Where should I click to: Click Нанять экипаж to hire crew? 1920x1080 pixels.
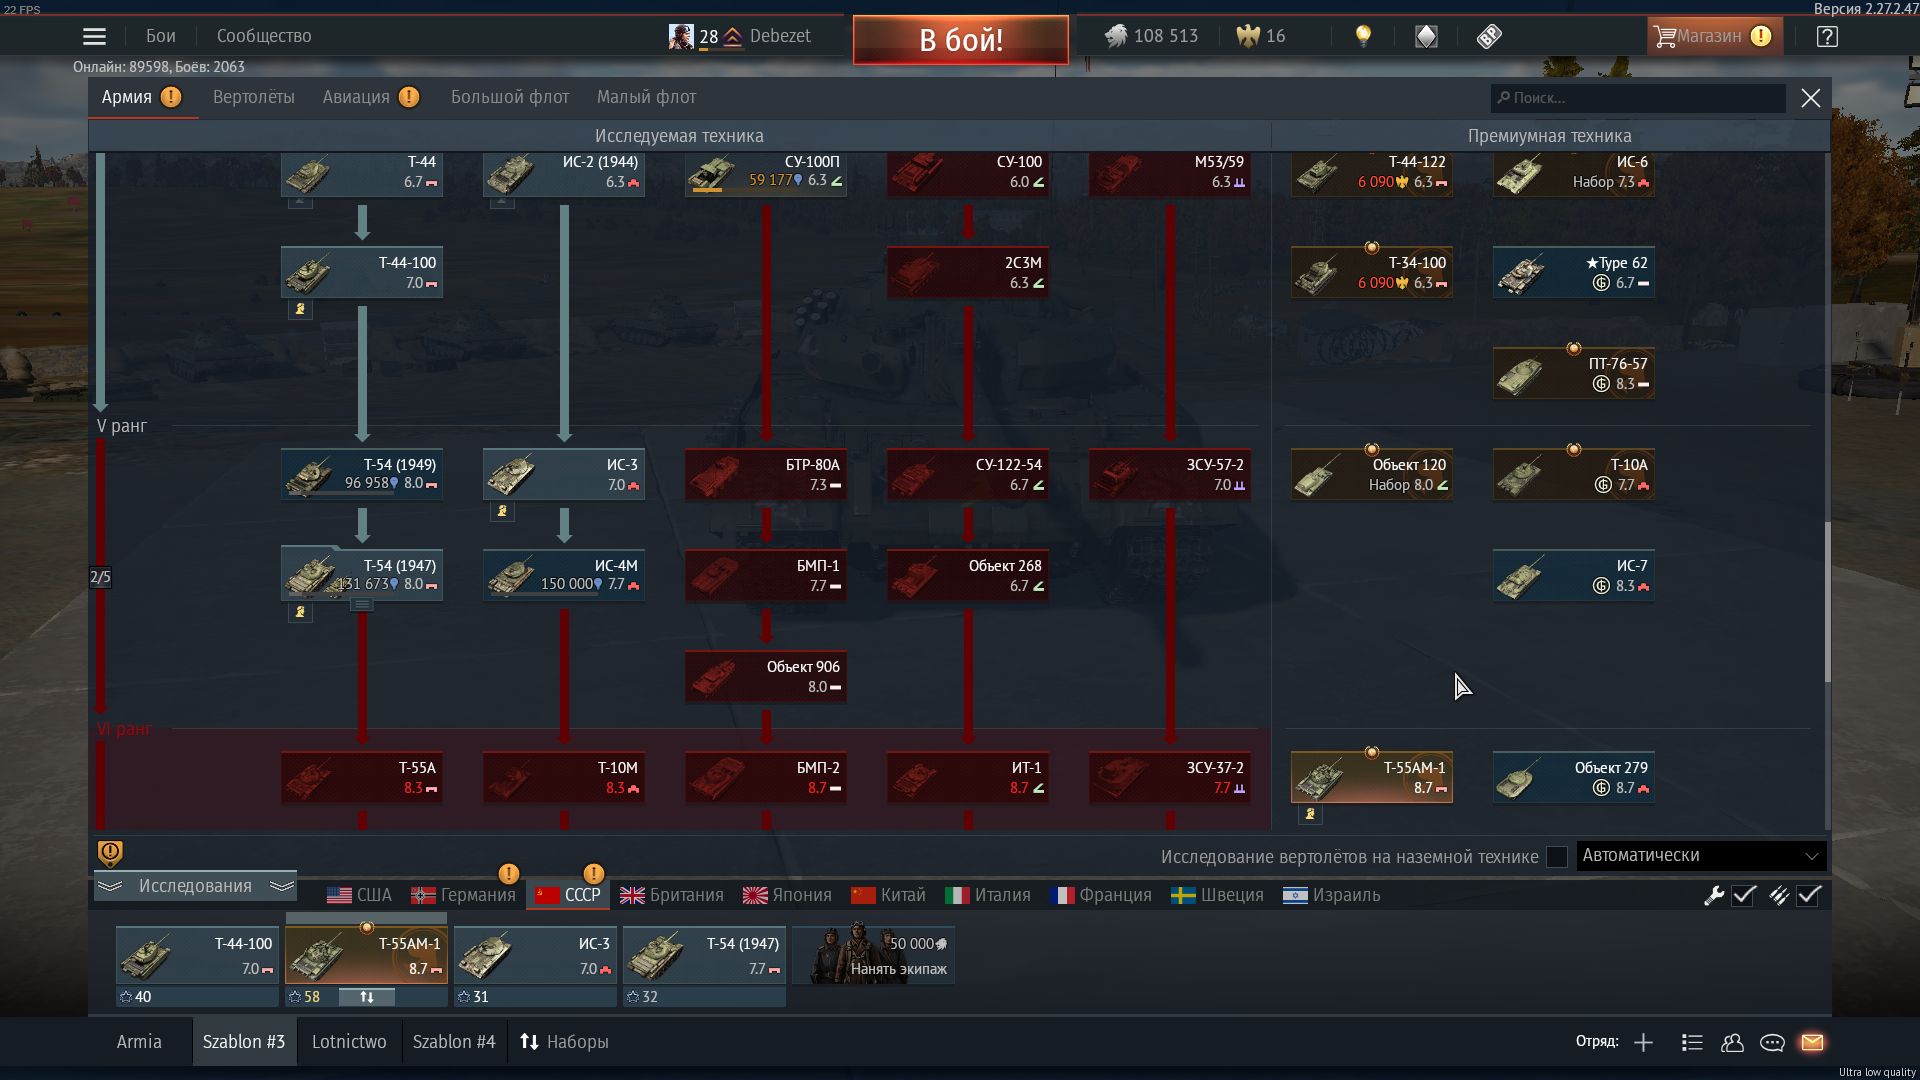[x=874, y=955]
